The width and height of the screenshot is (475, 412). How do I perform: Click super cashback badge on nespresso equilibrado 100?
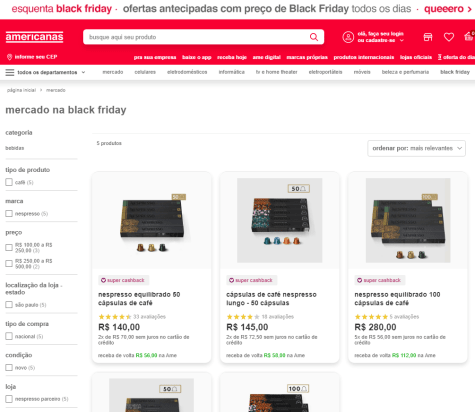(x=379, y=280)
